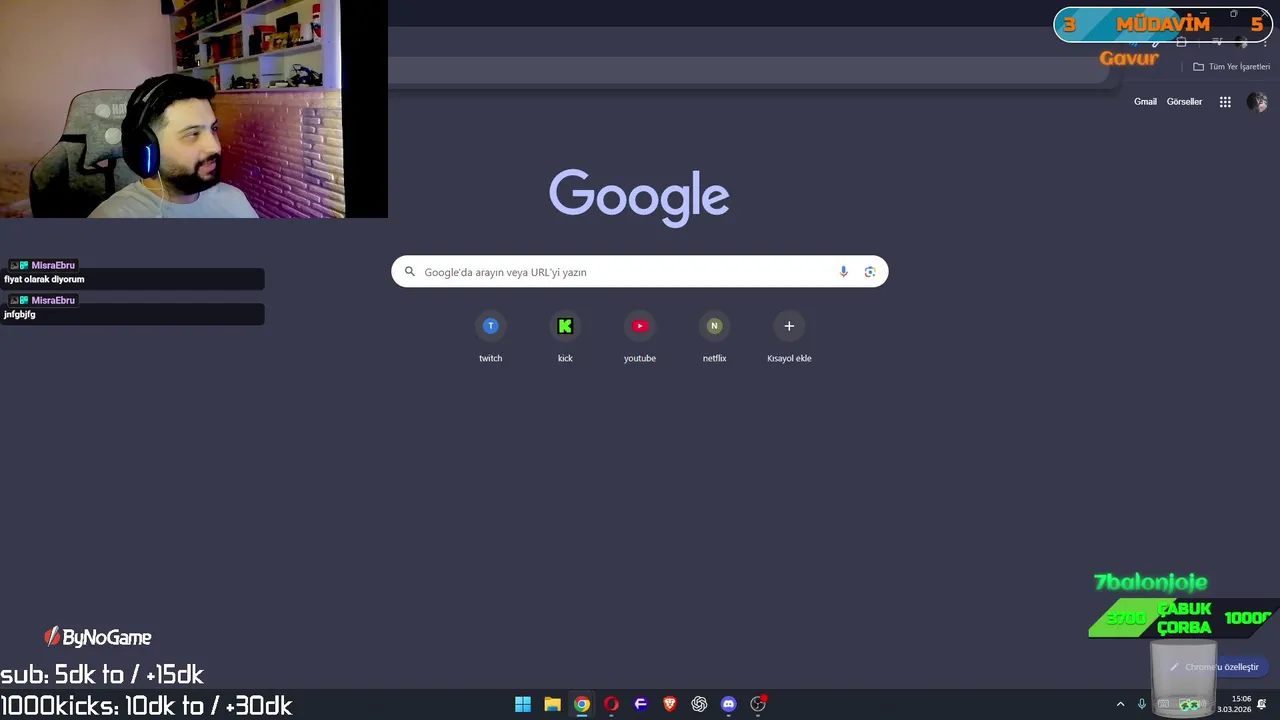
Task: Switch to Chrome in the taskbar
Action: 582,704
